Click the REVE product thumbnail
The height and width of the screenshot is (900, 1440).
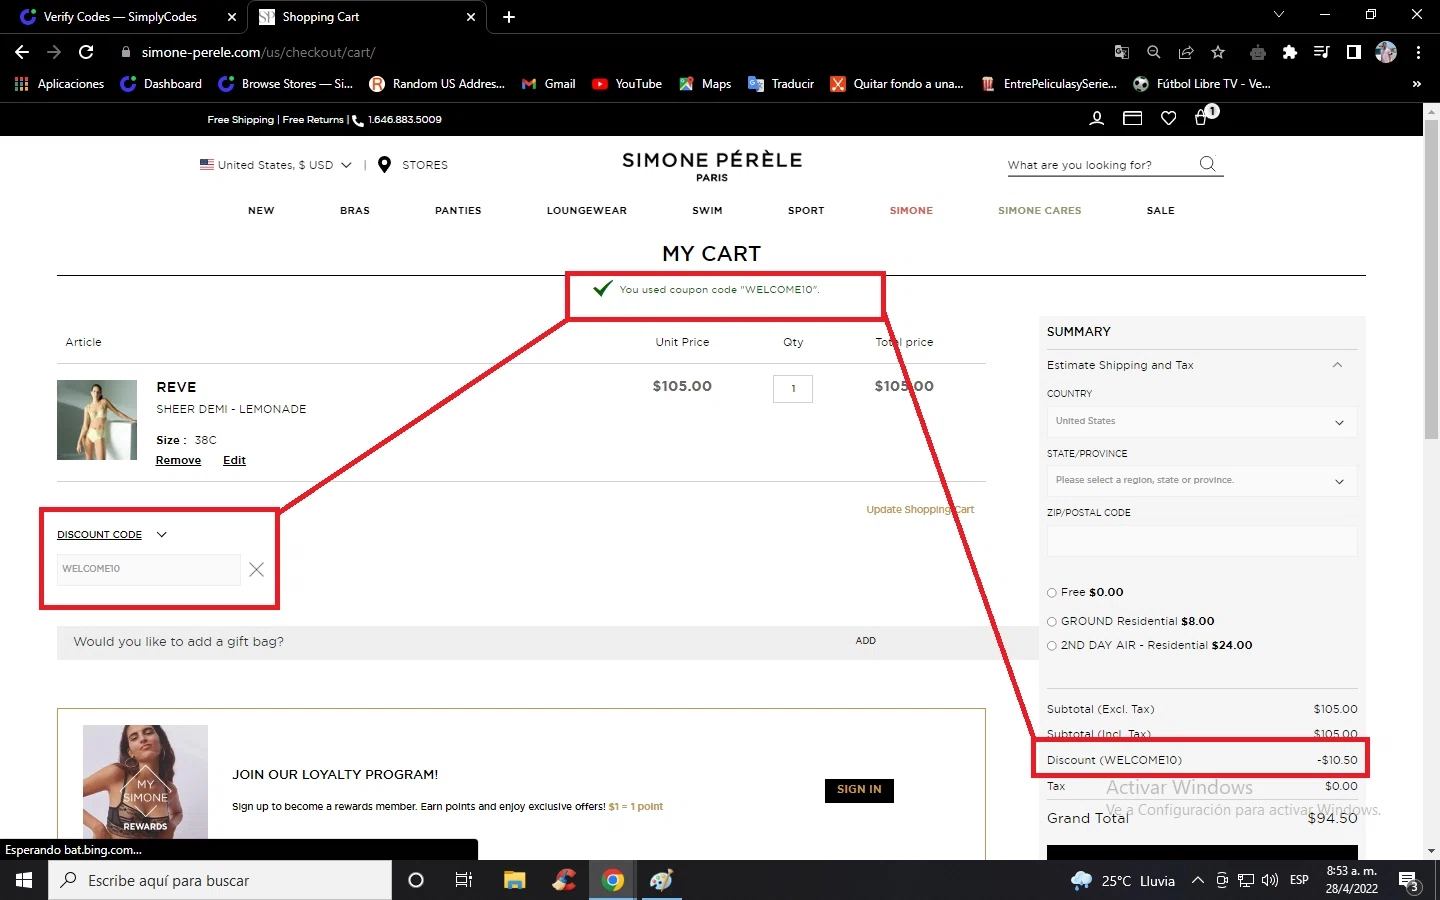(97, 420)
